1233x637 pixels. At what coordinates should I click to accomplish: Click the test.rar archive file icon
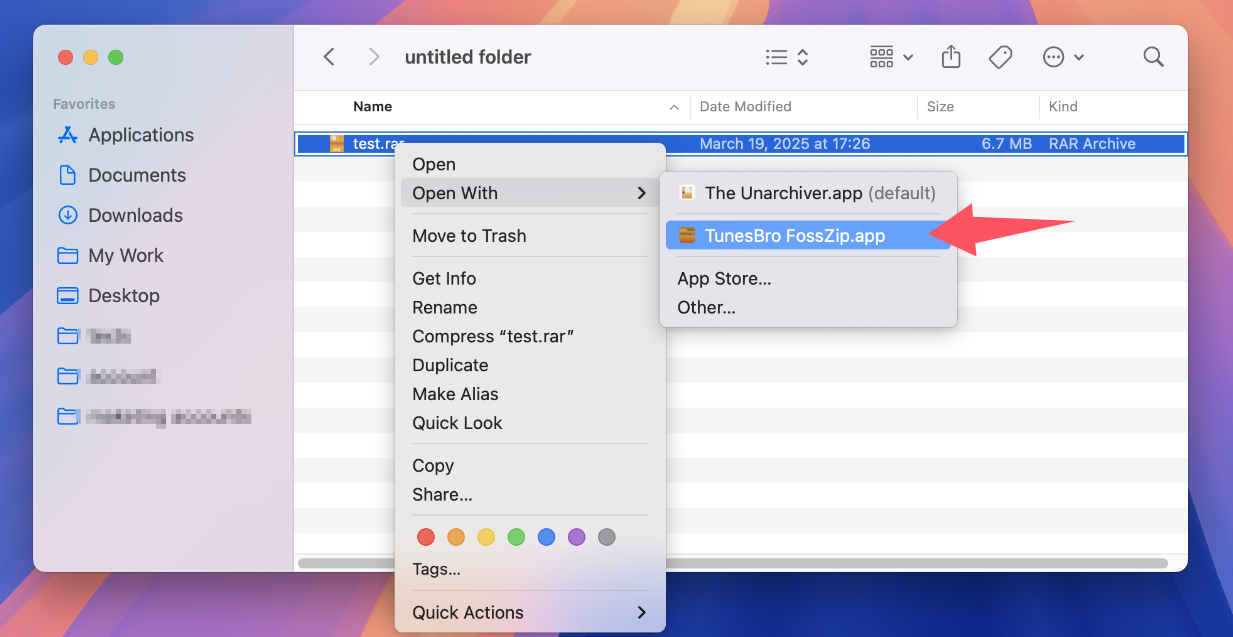[337, 144]
